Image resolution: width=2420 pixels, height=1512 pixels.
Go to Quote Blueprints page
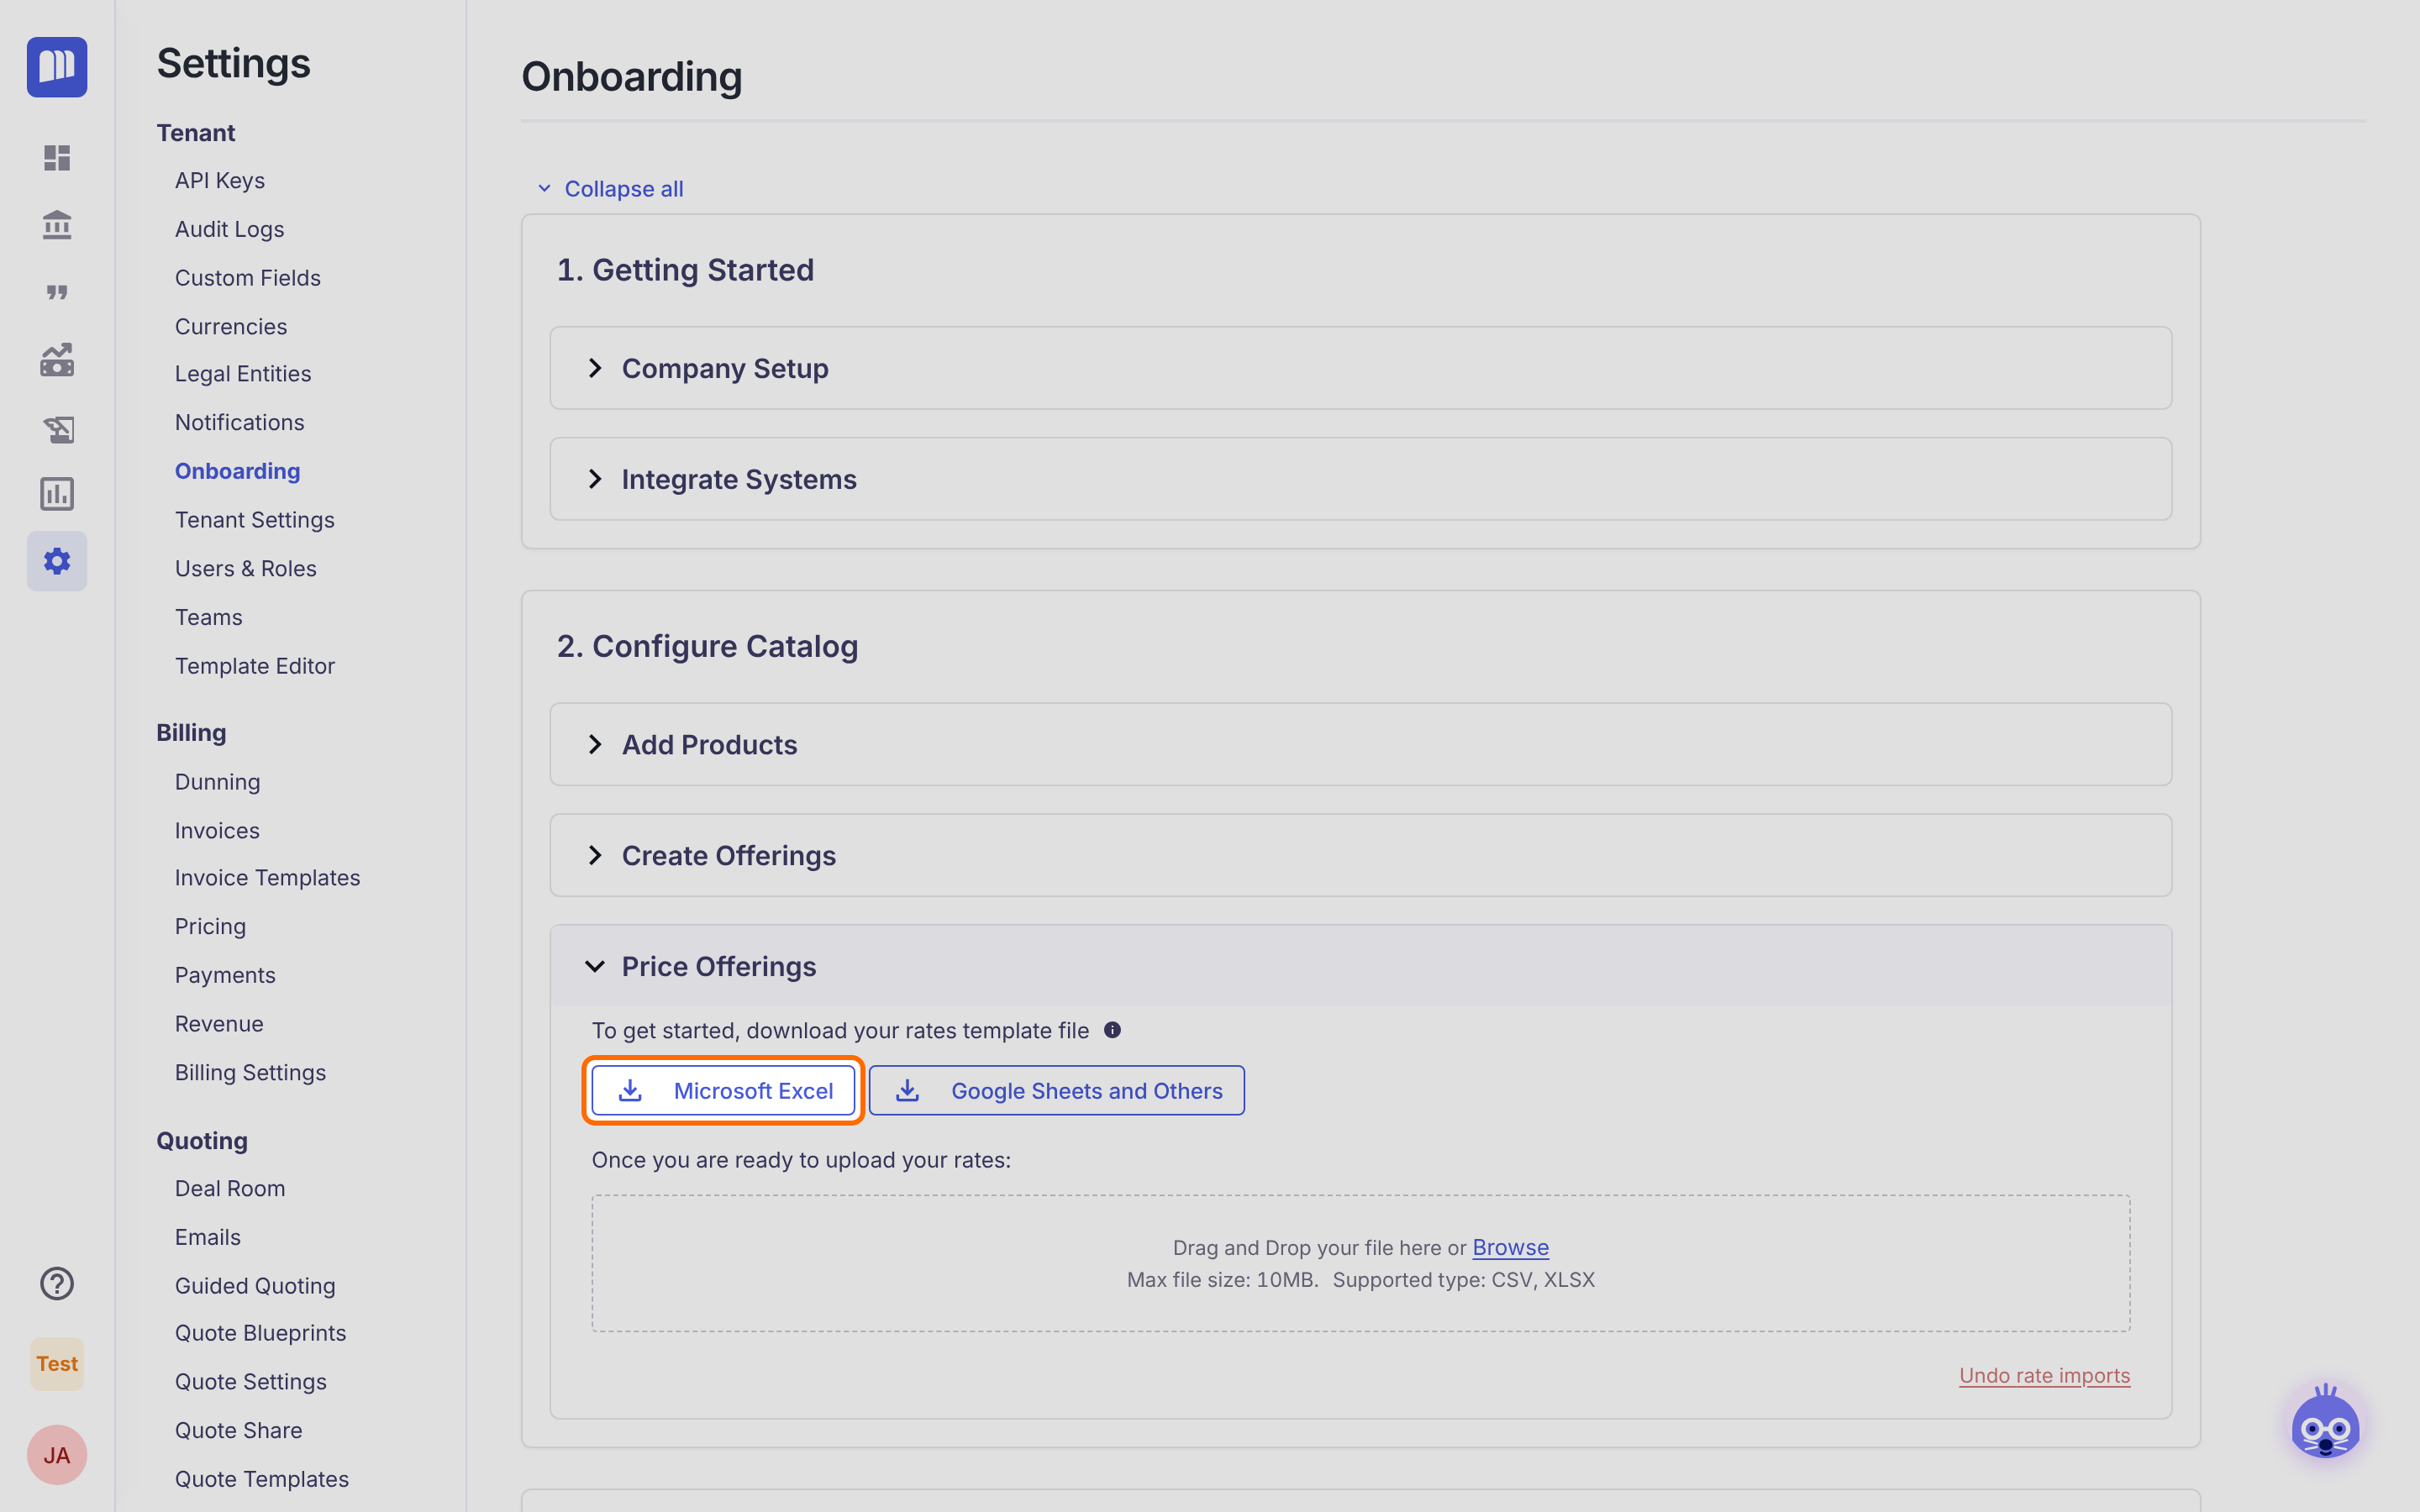(260, 1333)
